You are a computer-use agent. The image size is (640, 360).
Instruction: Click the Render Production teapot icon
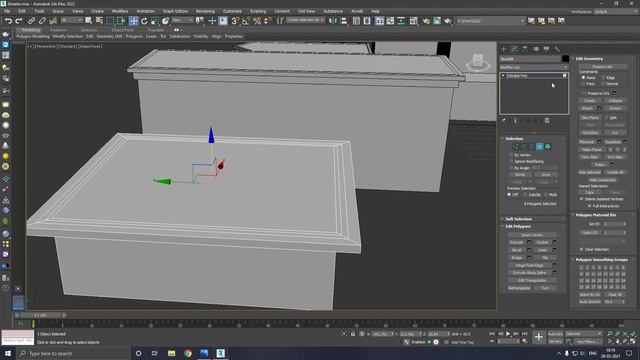[x=448, y=21]
